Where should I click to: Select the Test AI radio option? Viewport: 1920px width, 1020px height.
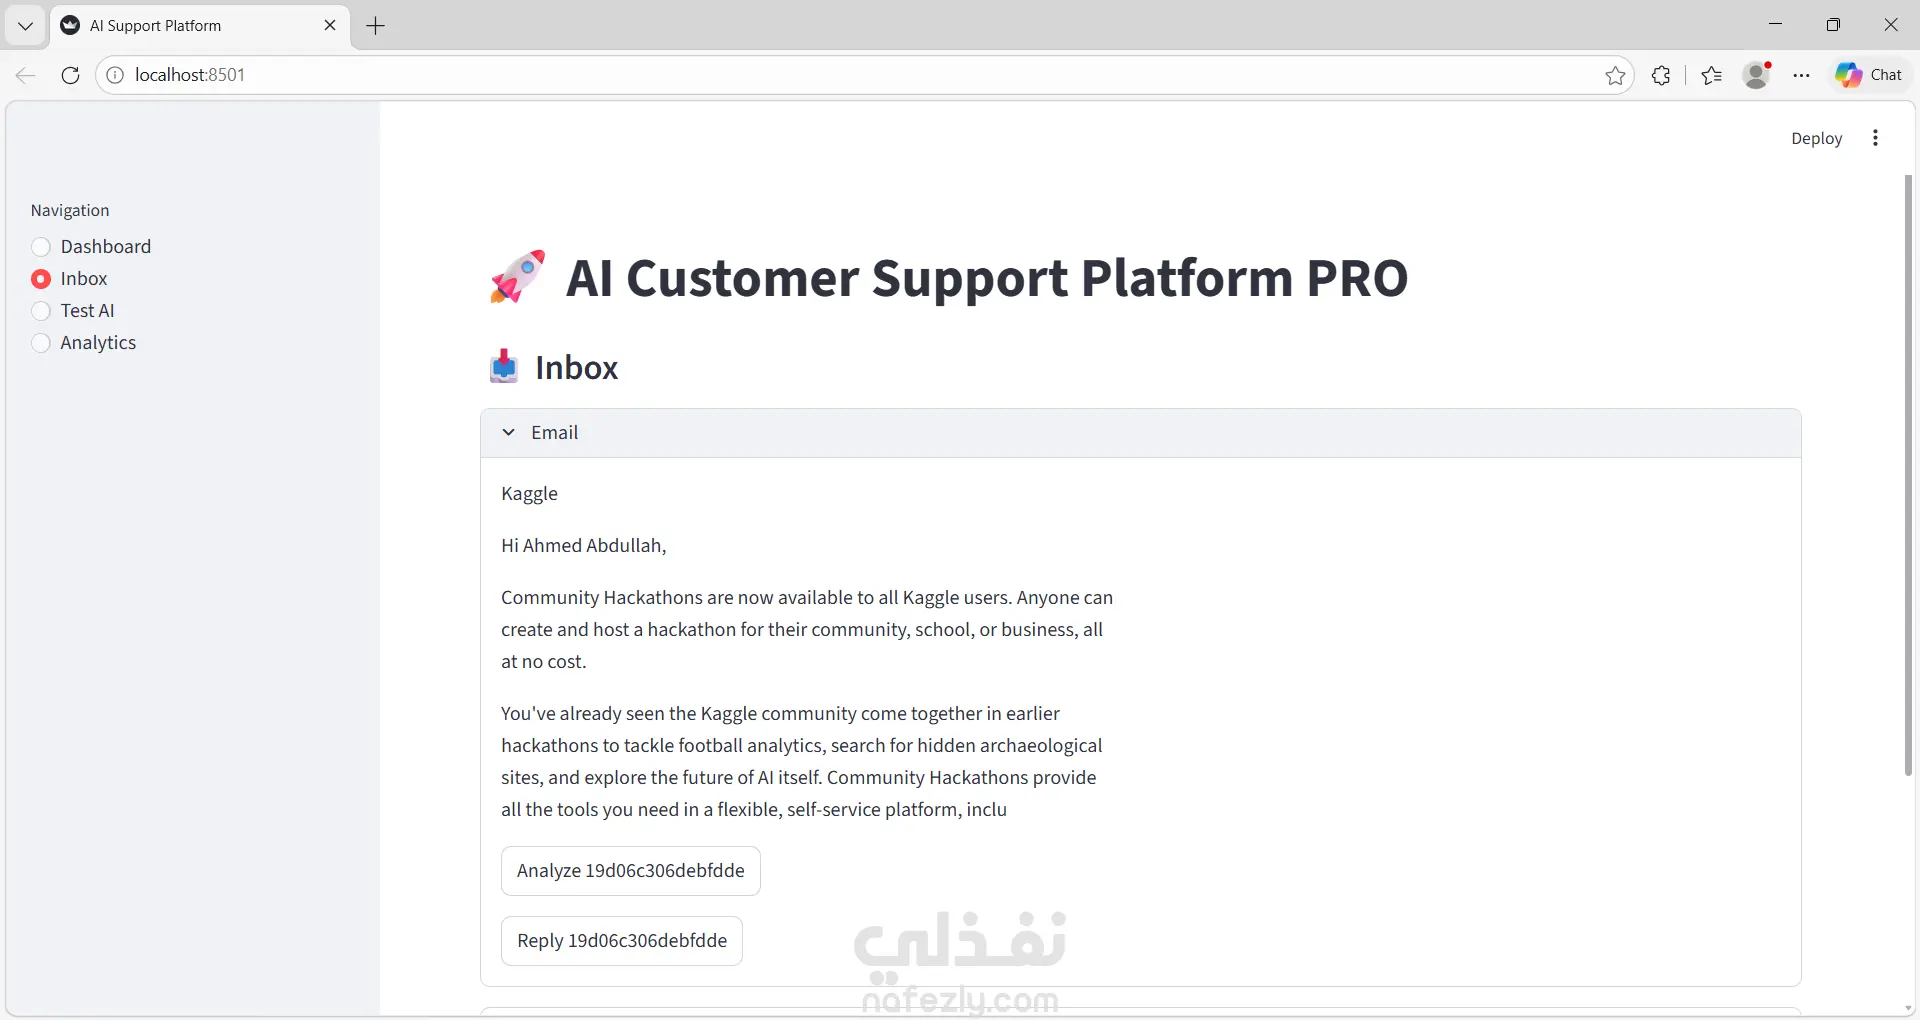click(x=41, y=311)
